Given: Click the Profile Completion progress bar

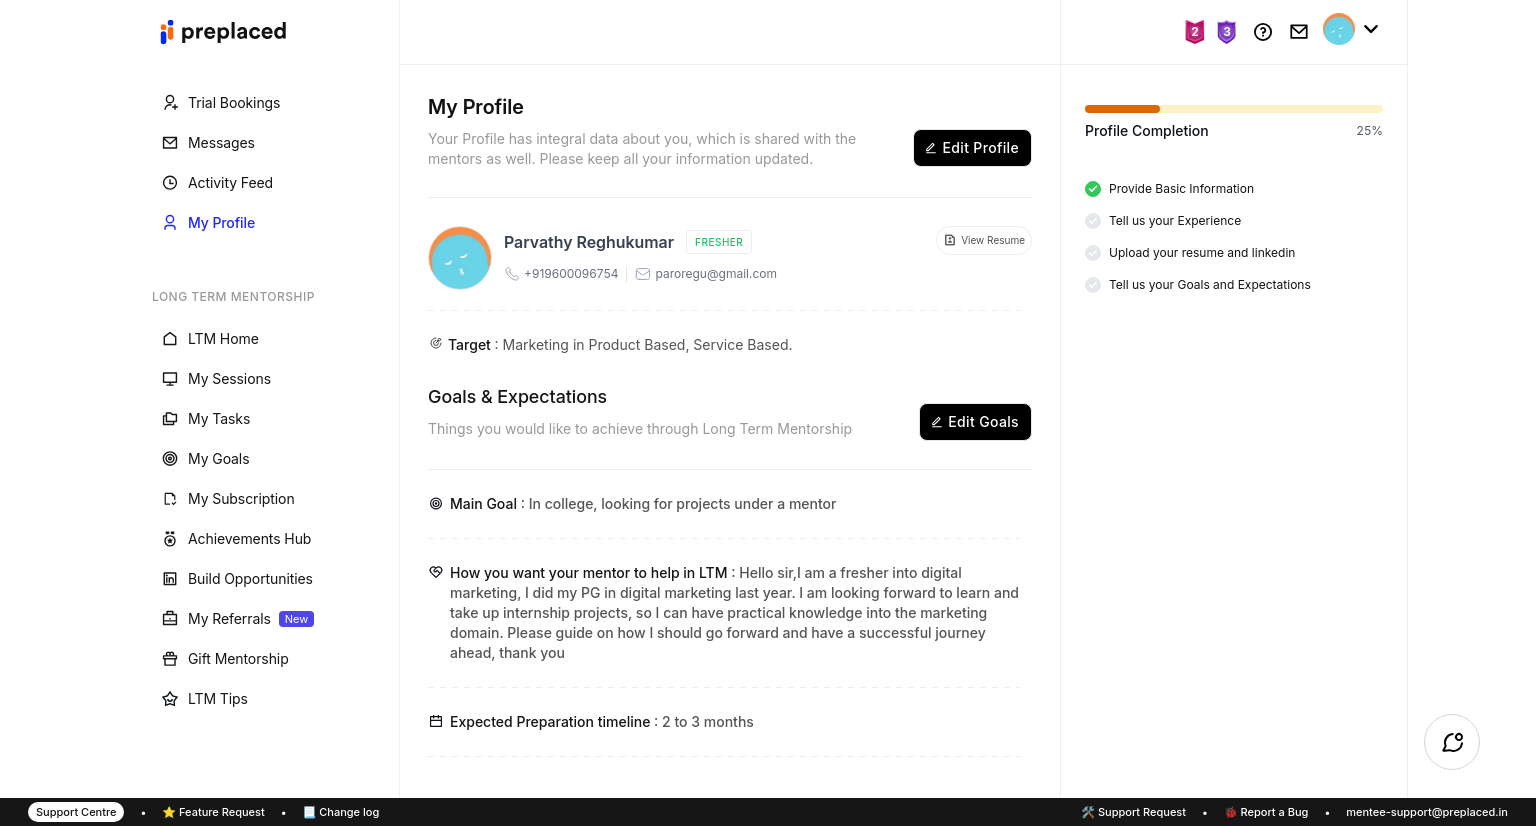Looking at the screenshot, I should pyautogui.click(x=1233, y=109).
